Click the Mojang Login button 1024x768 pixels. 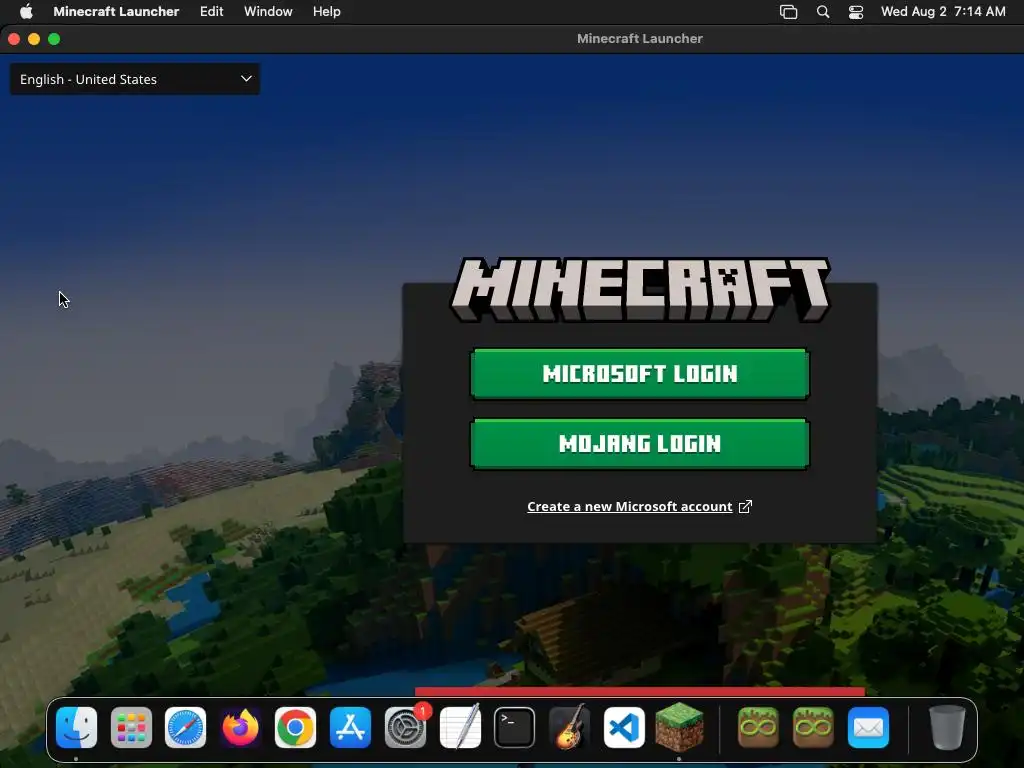pyautogui.click(x=639, y=444)
